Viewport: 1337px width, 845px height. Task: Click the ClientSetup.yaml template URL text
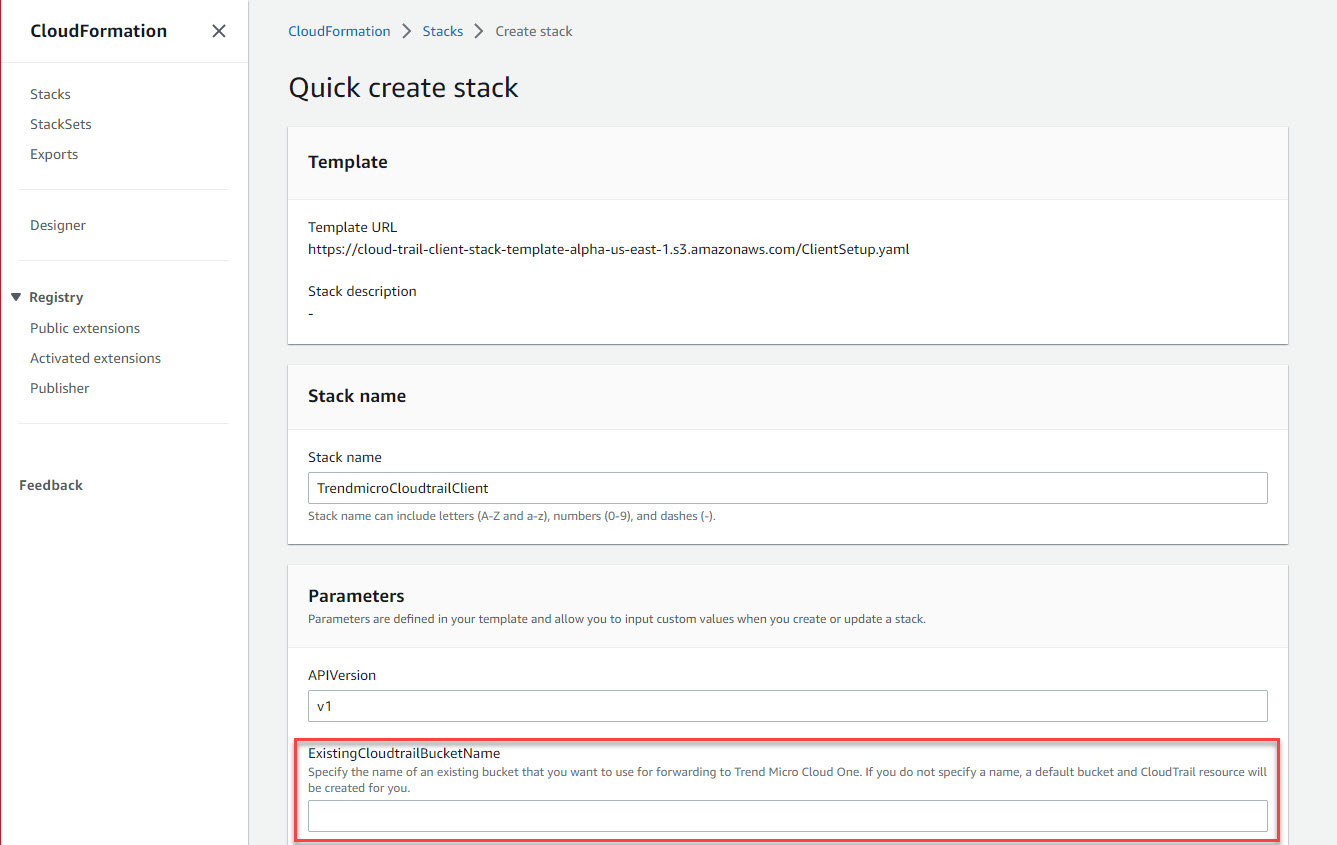pyautogui.click(x=608, y=249)
